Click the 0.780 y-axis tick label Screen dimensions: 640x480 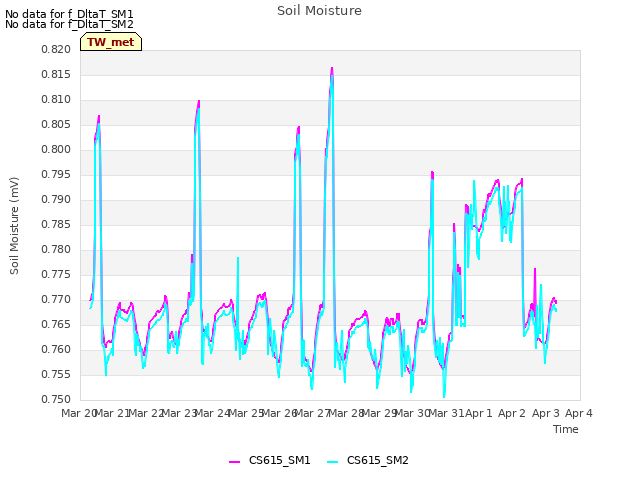(56, 249)
